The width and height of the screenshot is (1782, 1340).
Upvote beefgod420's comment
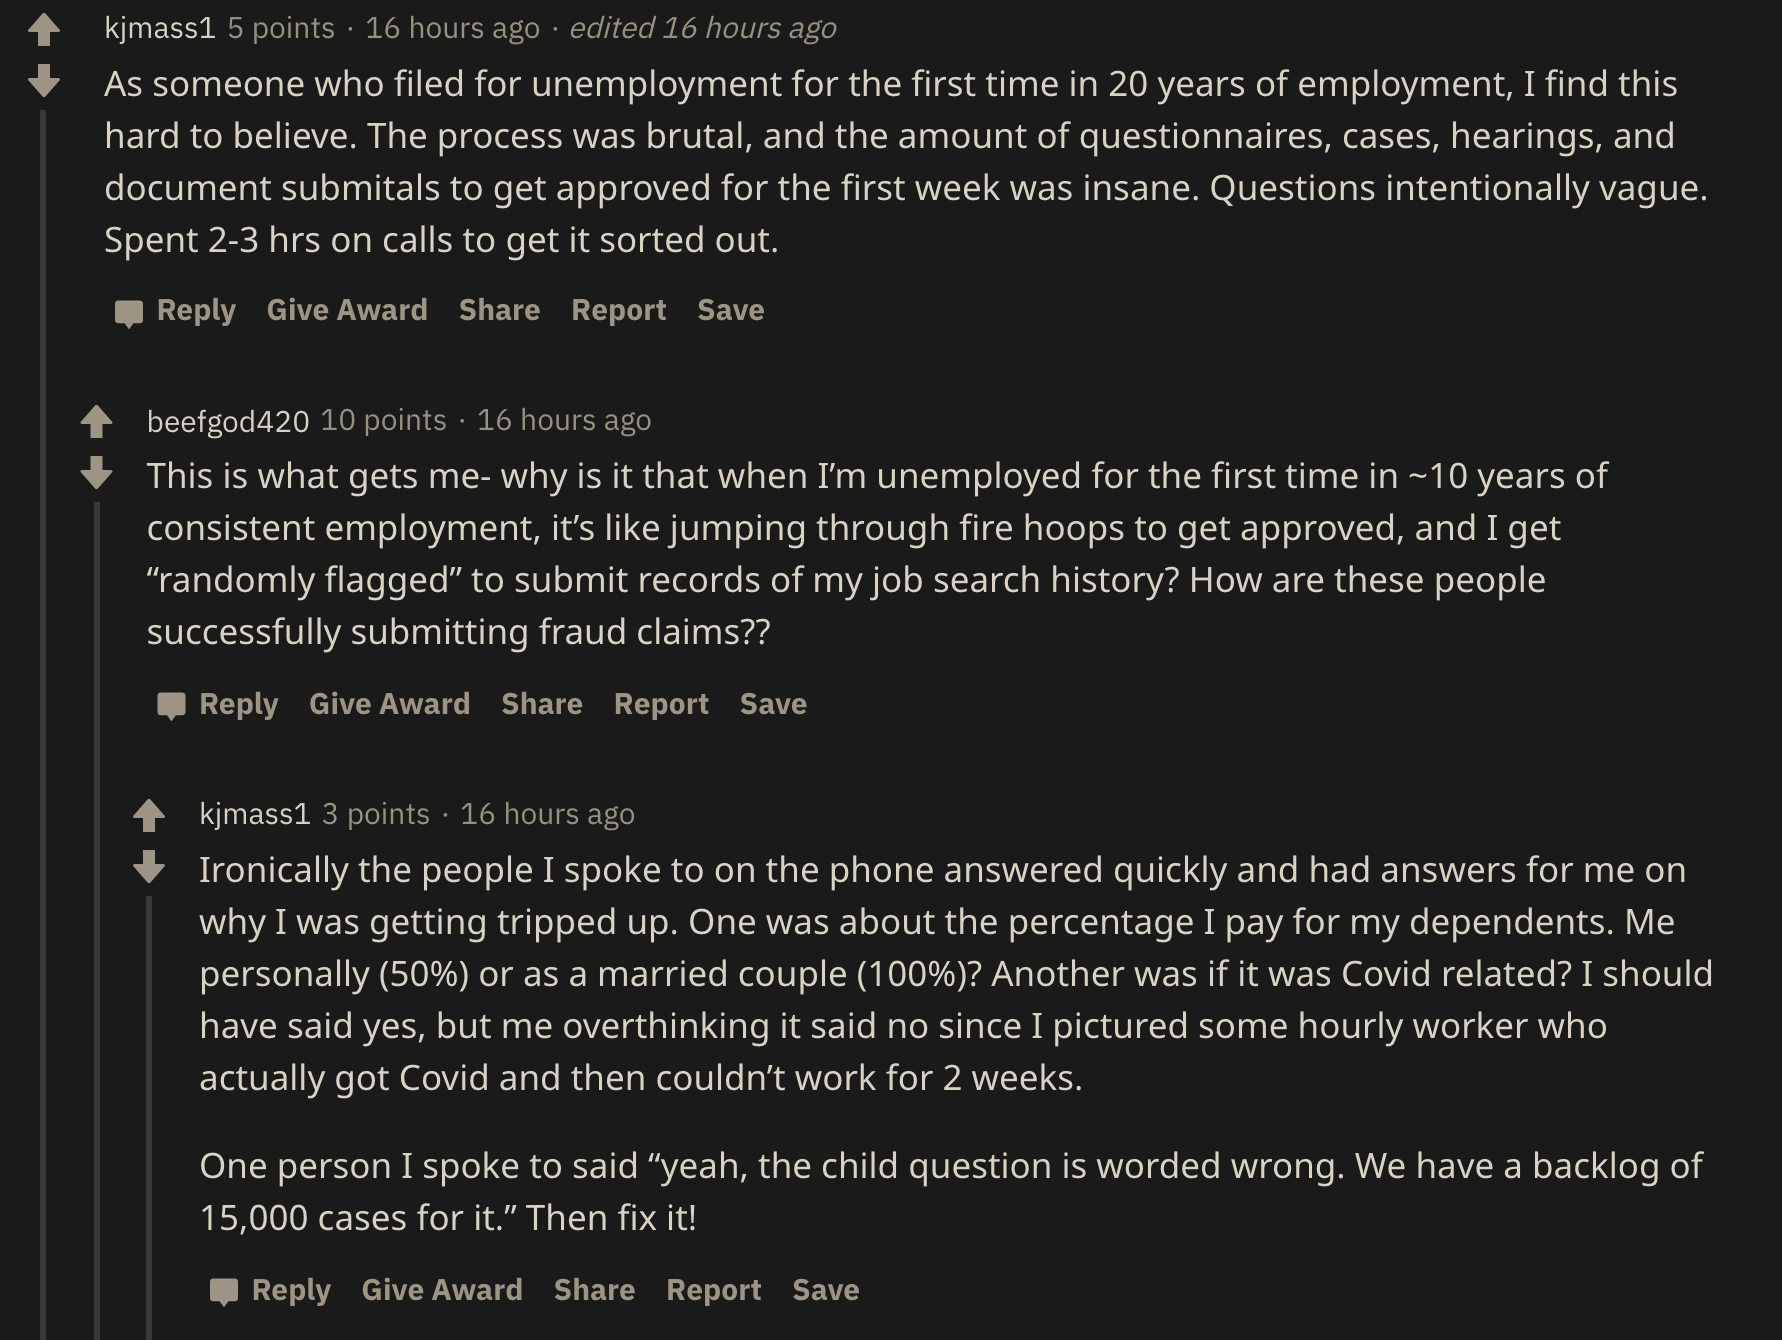96,421
